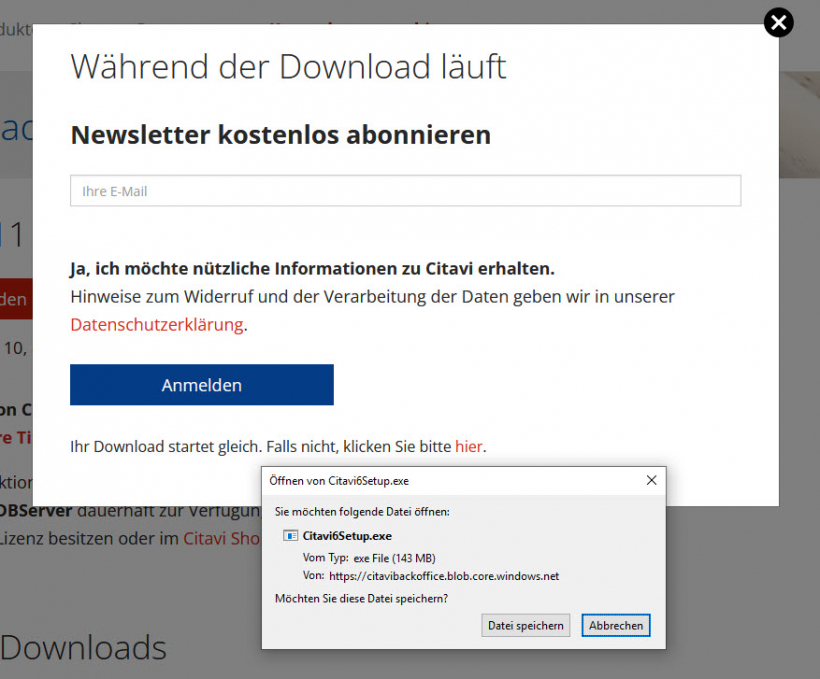The width and height of the screenshot is (820, 679).
Task: Click the Downloads heading on the page
Action: click(x=84, y=648)
